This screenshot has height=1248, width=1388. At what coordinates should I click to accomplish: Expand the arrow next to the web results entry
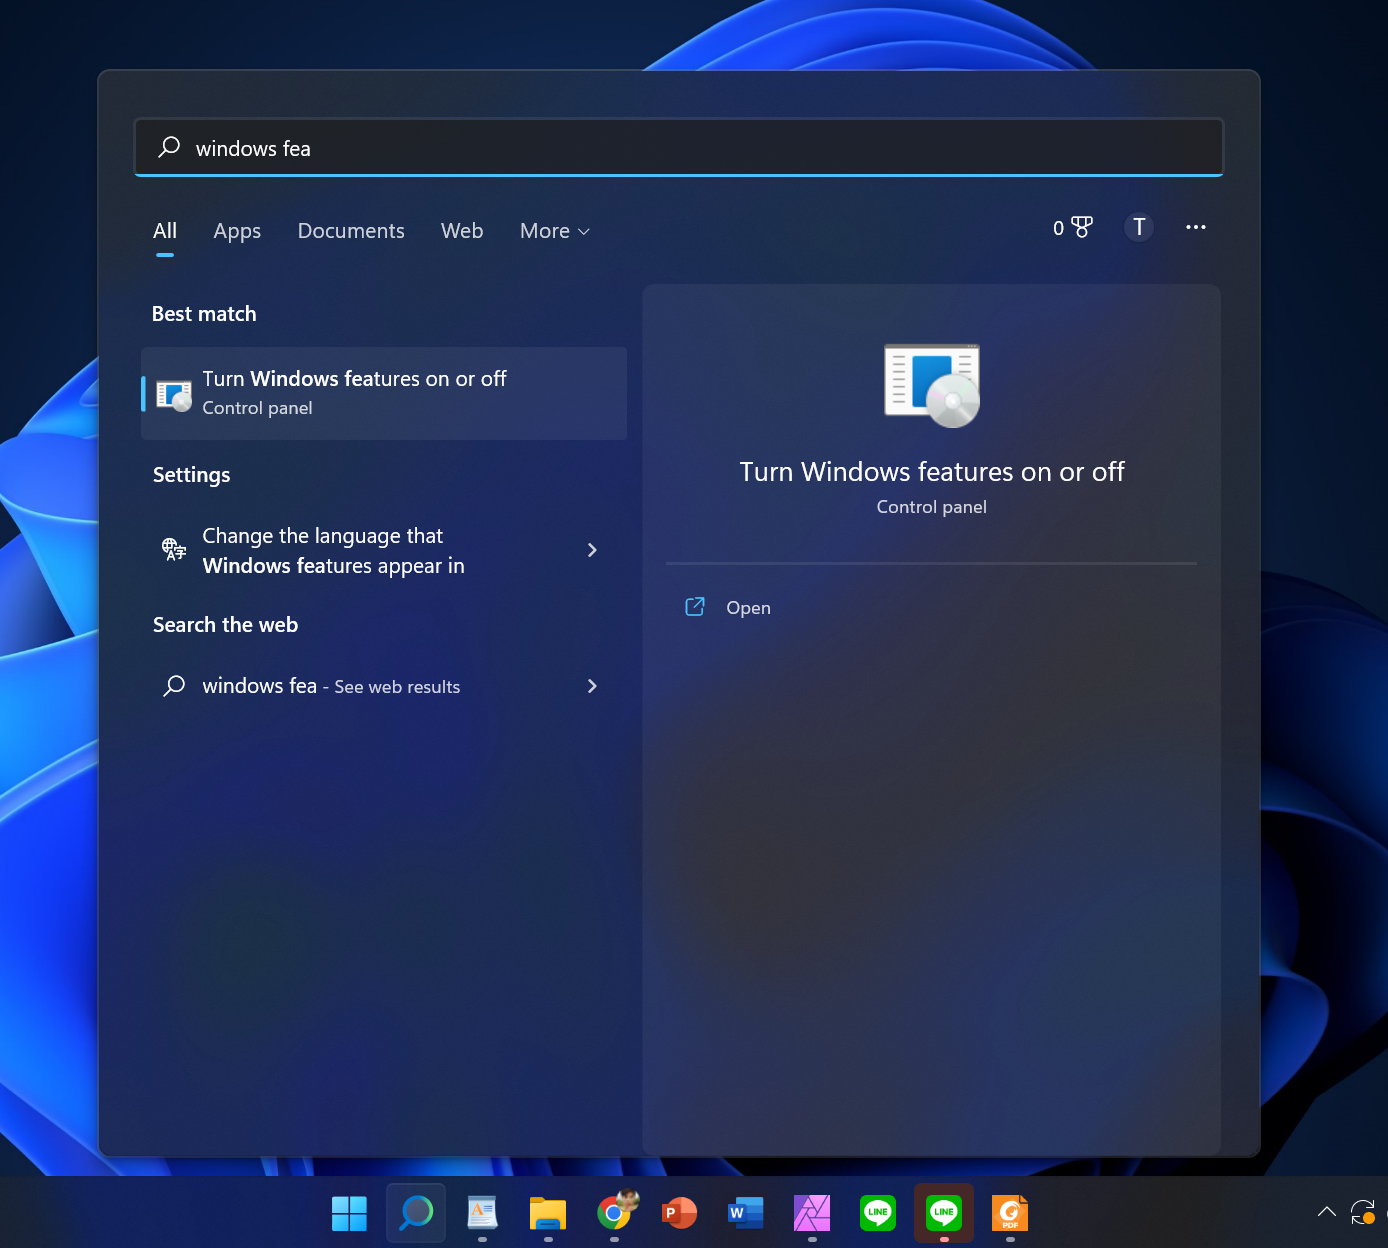(592, 686)
